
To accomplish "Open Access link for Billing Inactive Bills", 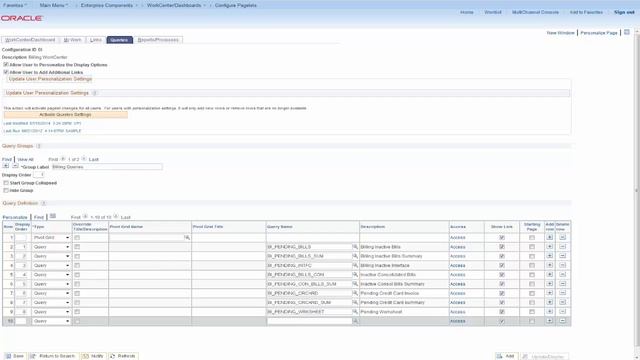I will pos(458,247).
